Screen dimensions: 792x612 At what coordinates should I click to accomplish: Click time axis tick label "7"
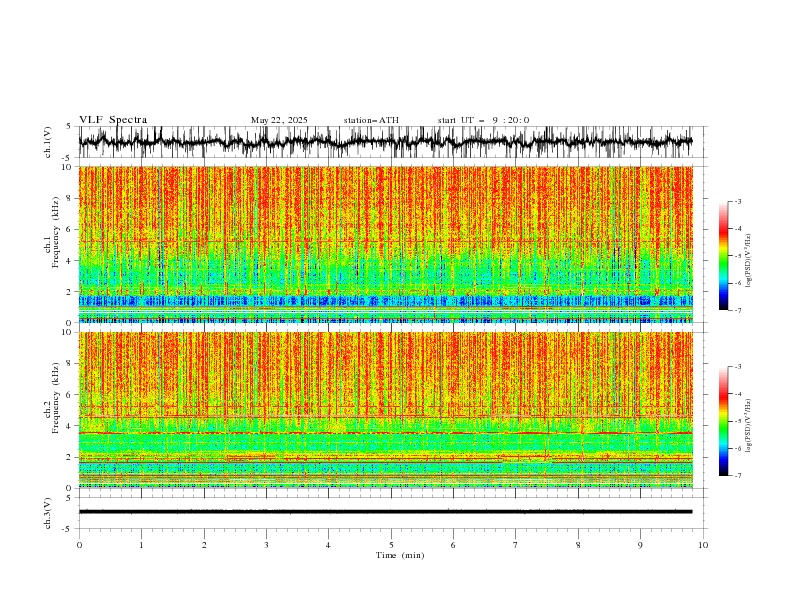(516, 545)
